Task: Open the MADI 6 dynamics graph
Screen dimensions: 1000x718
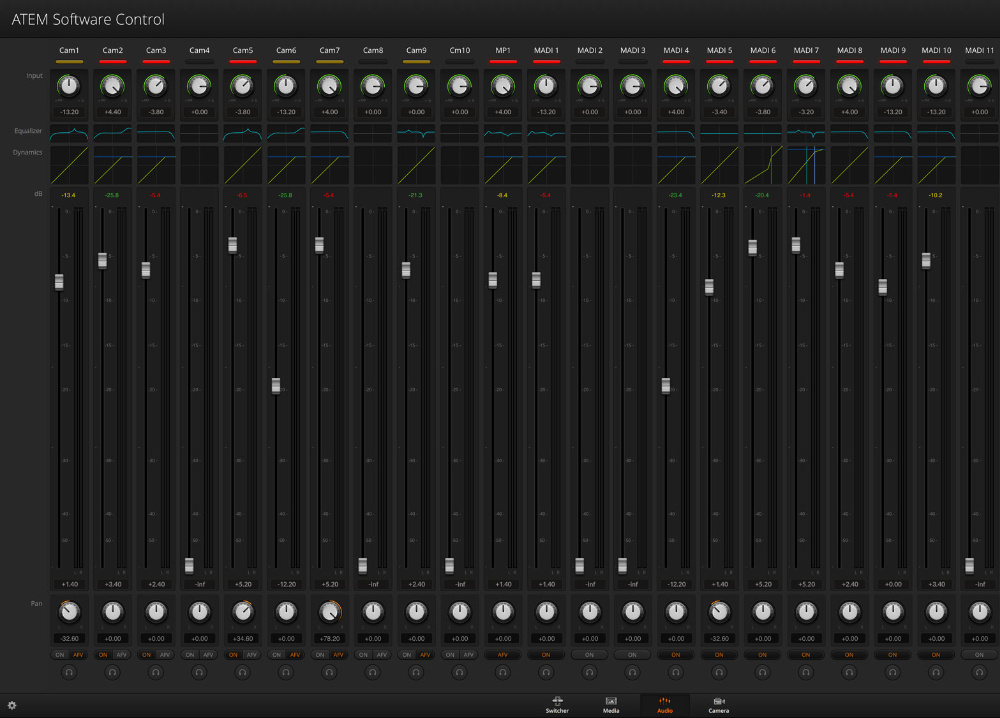Action: (x=763, y=164)
